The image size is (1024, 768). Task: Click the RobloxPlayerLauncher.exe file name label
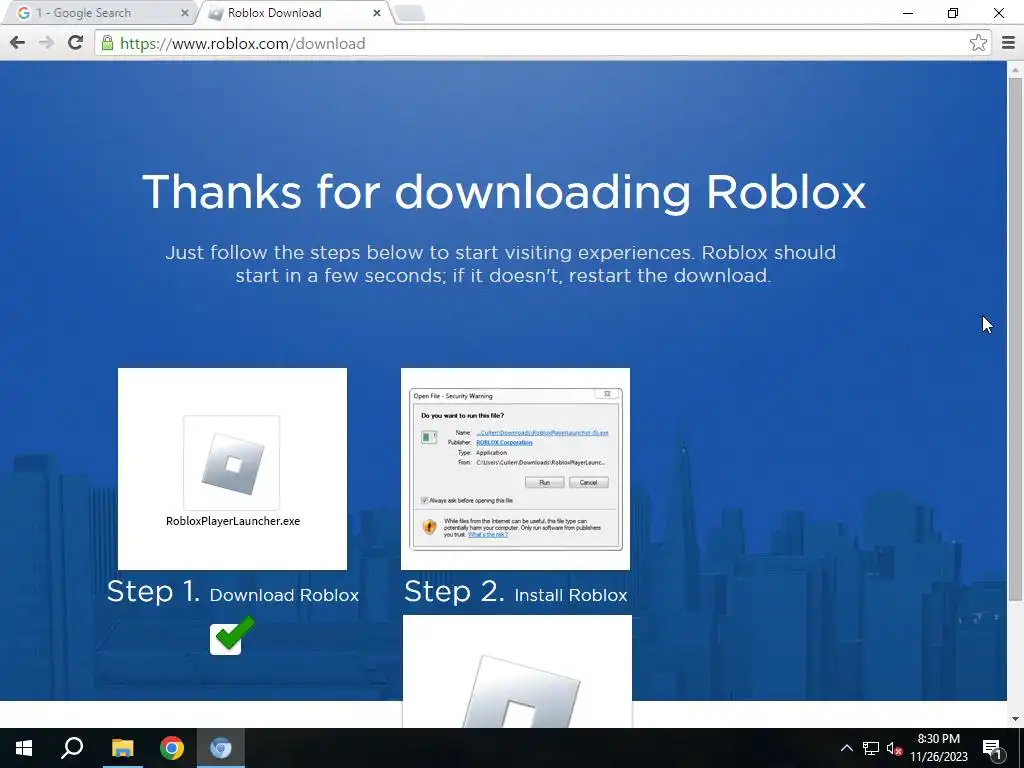click(x=233, y=521)
